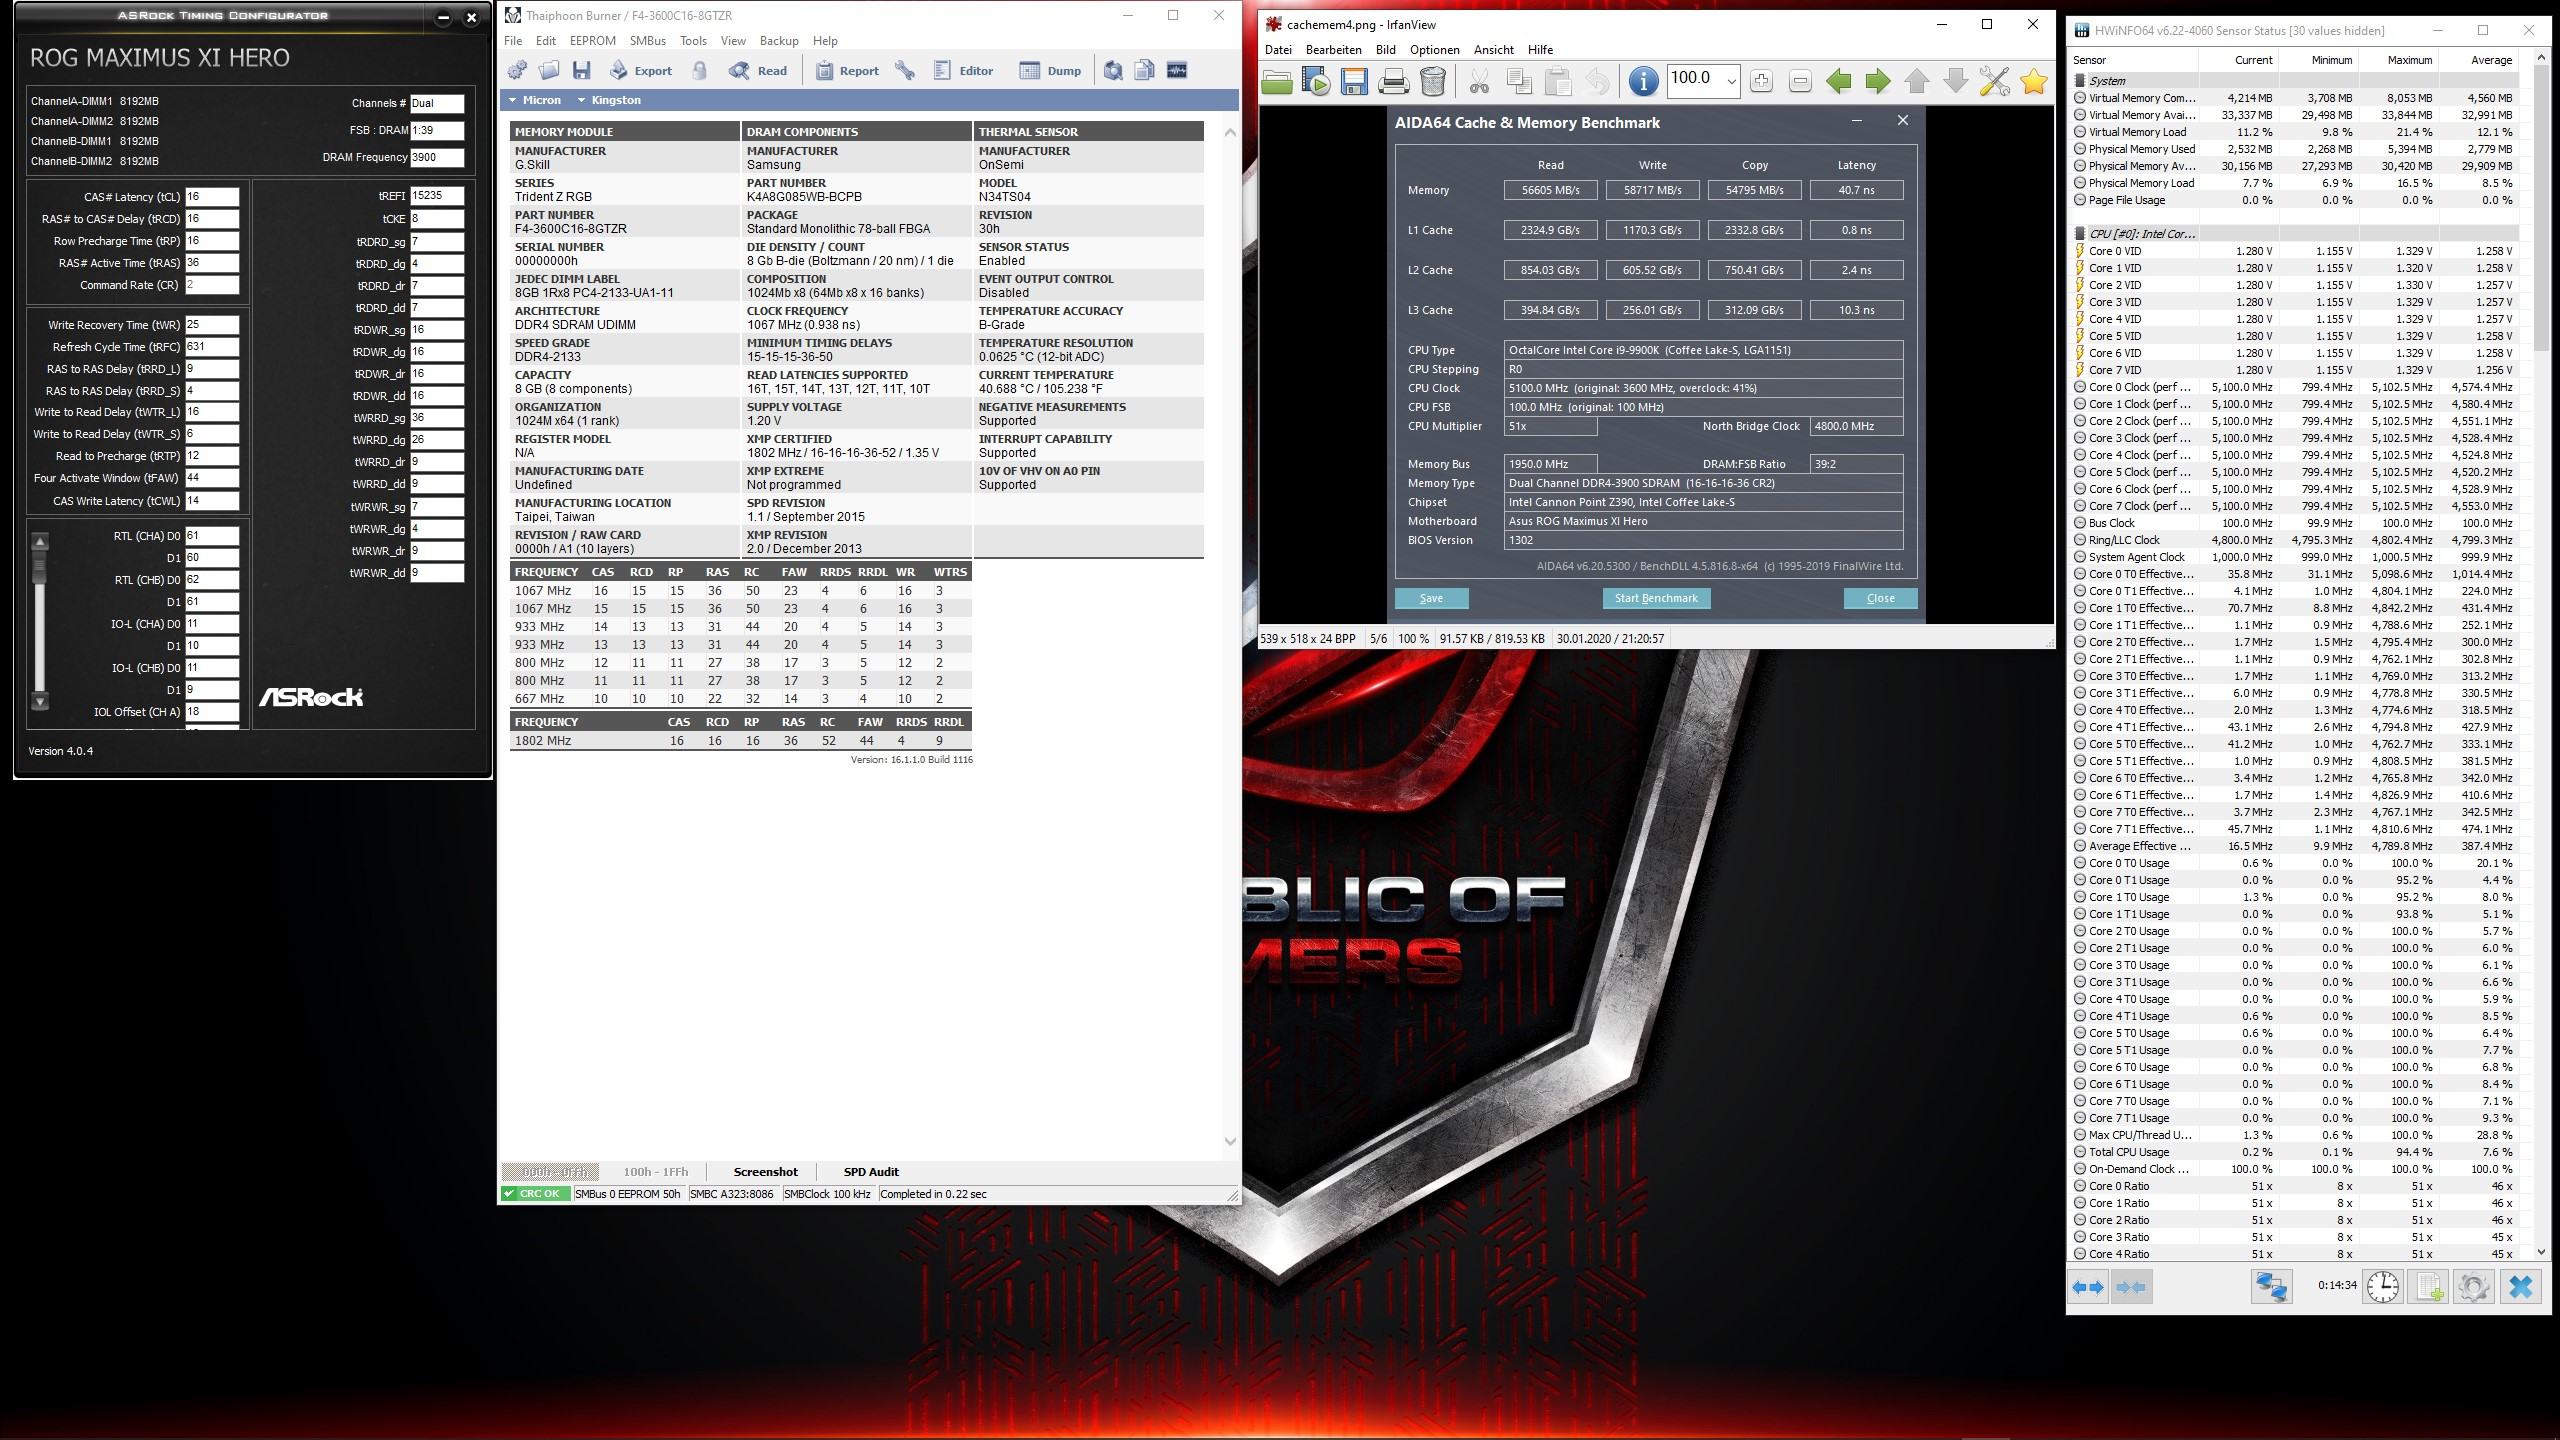The height and width of the screenshot is (1440, 2560).
Task: Click IrfanView yellow star icon
Action: pos(2034,81)
